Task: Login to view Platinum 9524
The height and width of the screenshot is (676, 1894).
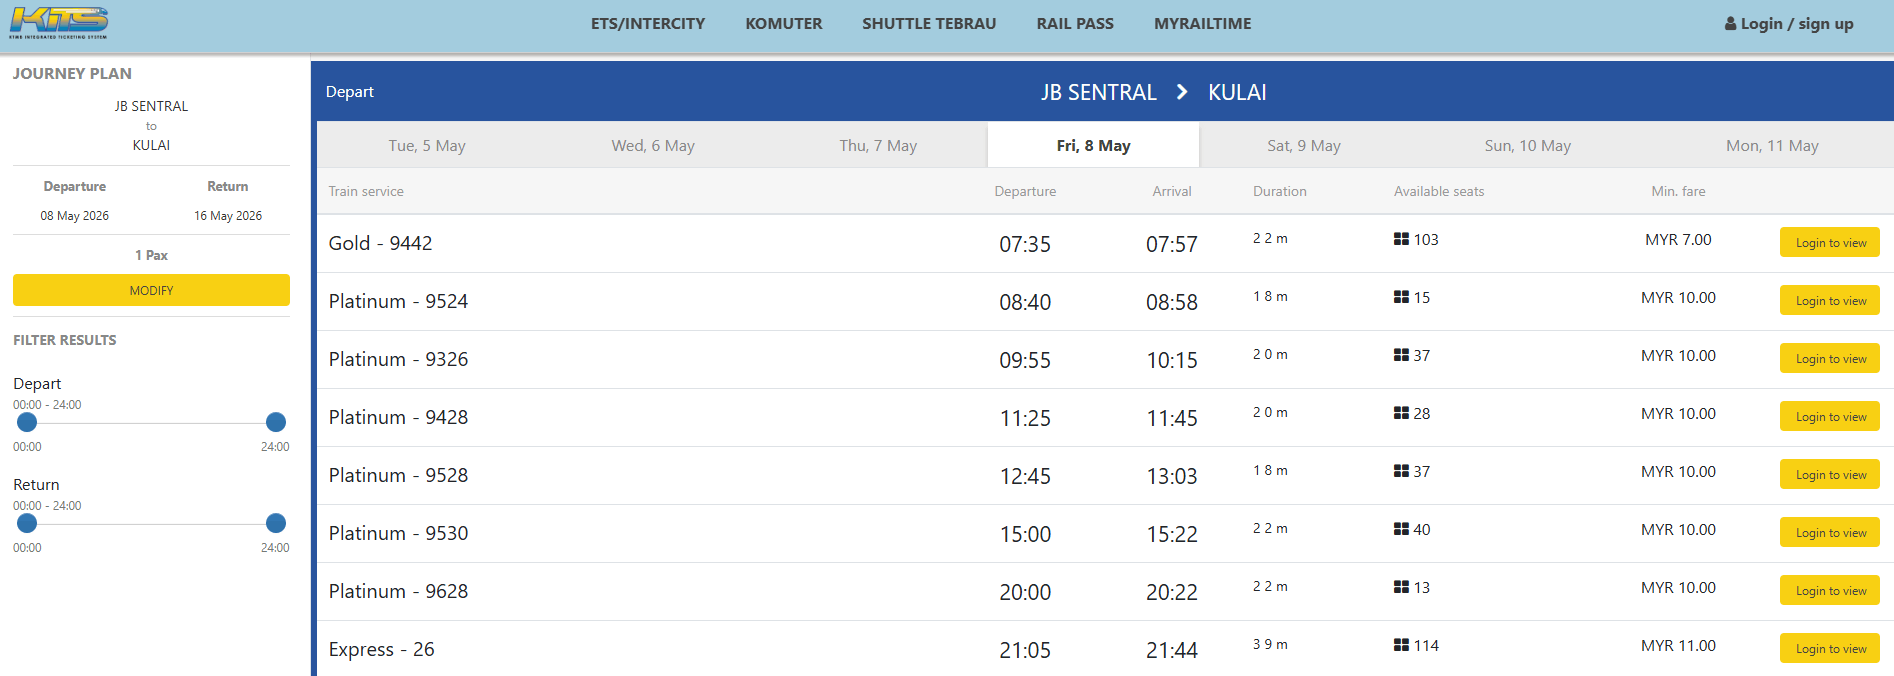Action: click(1830, 300)
